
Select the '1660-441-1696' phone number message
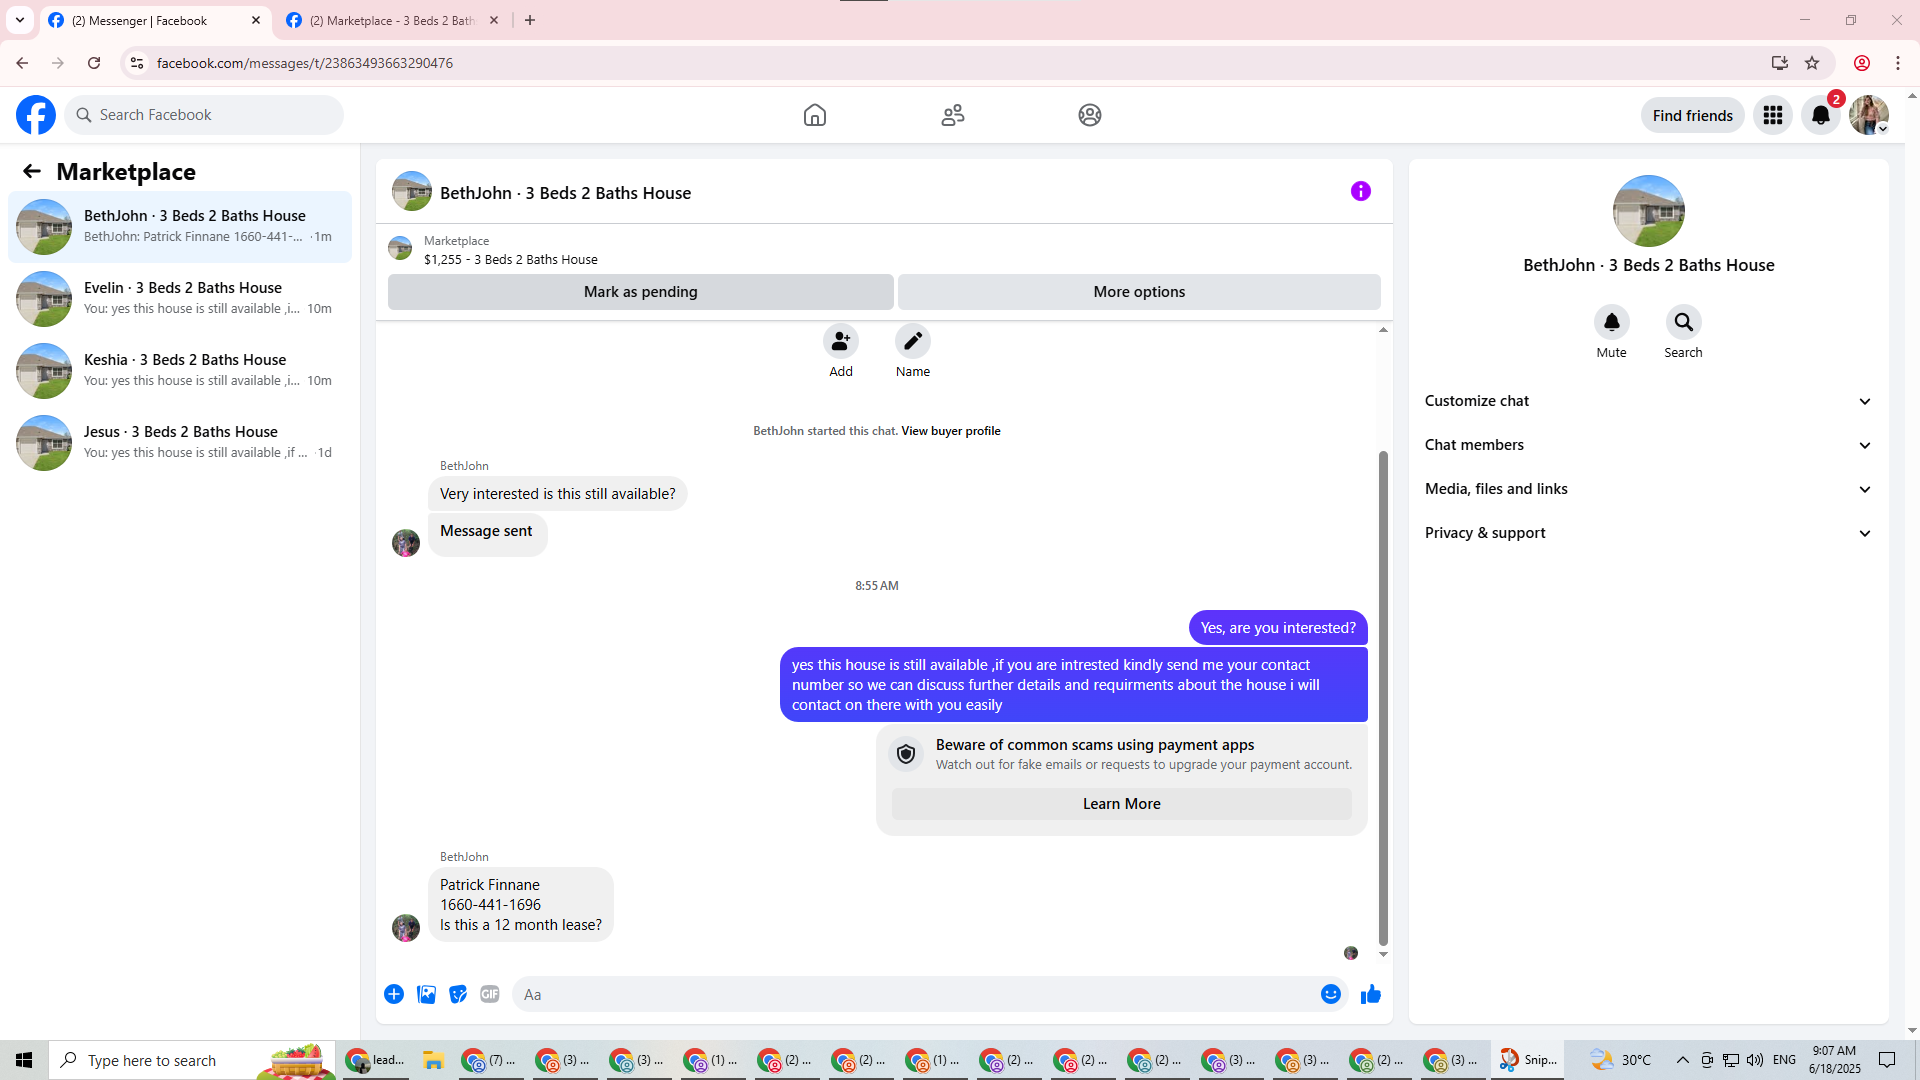tap(490, 905)
